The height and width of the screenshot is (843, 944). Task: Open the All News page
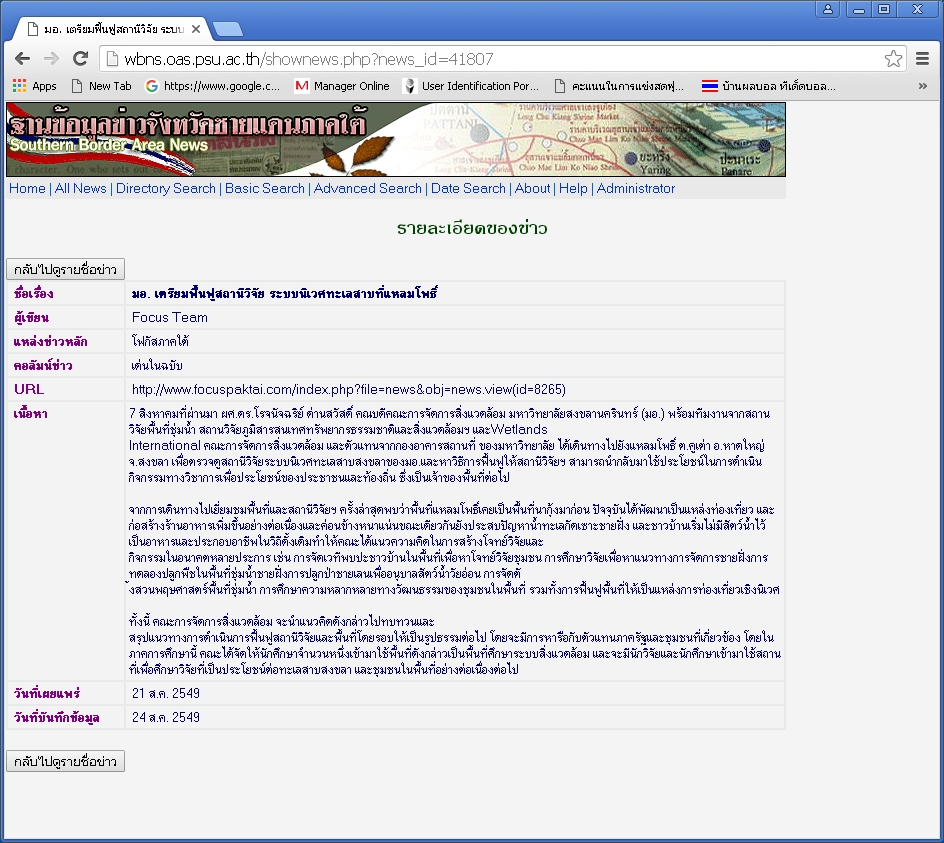80,188
